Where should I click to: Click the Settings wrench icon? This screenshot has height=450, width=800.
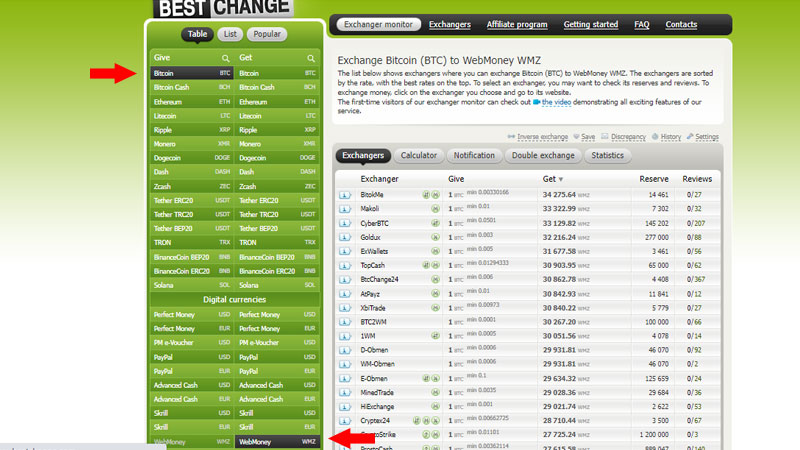tap(690, 136)
